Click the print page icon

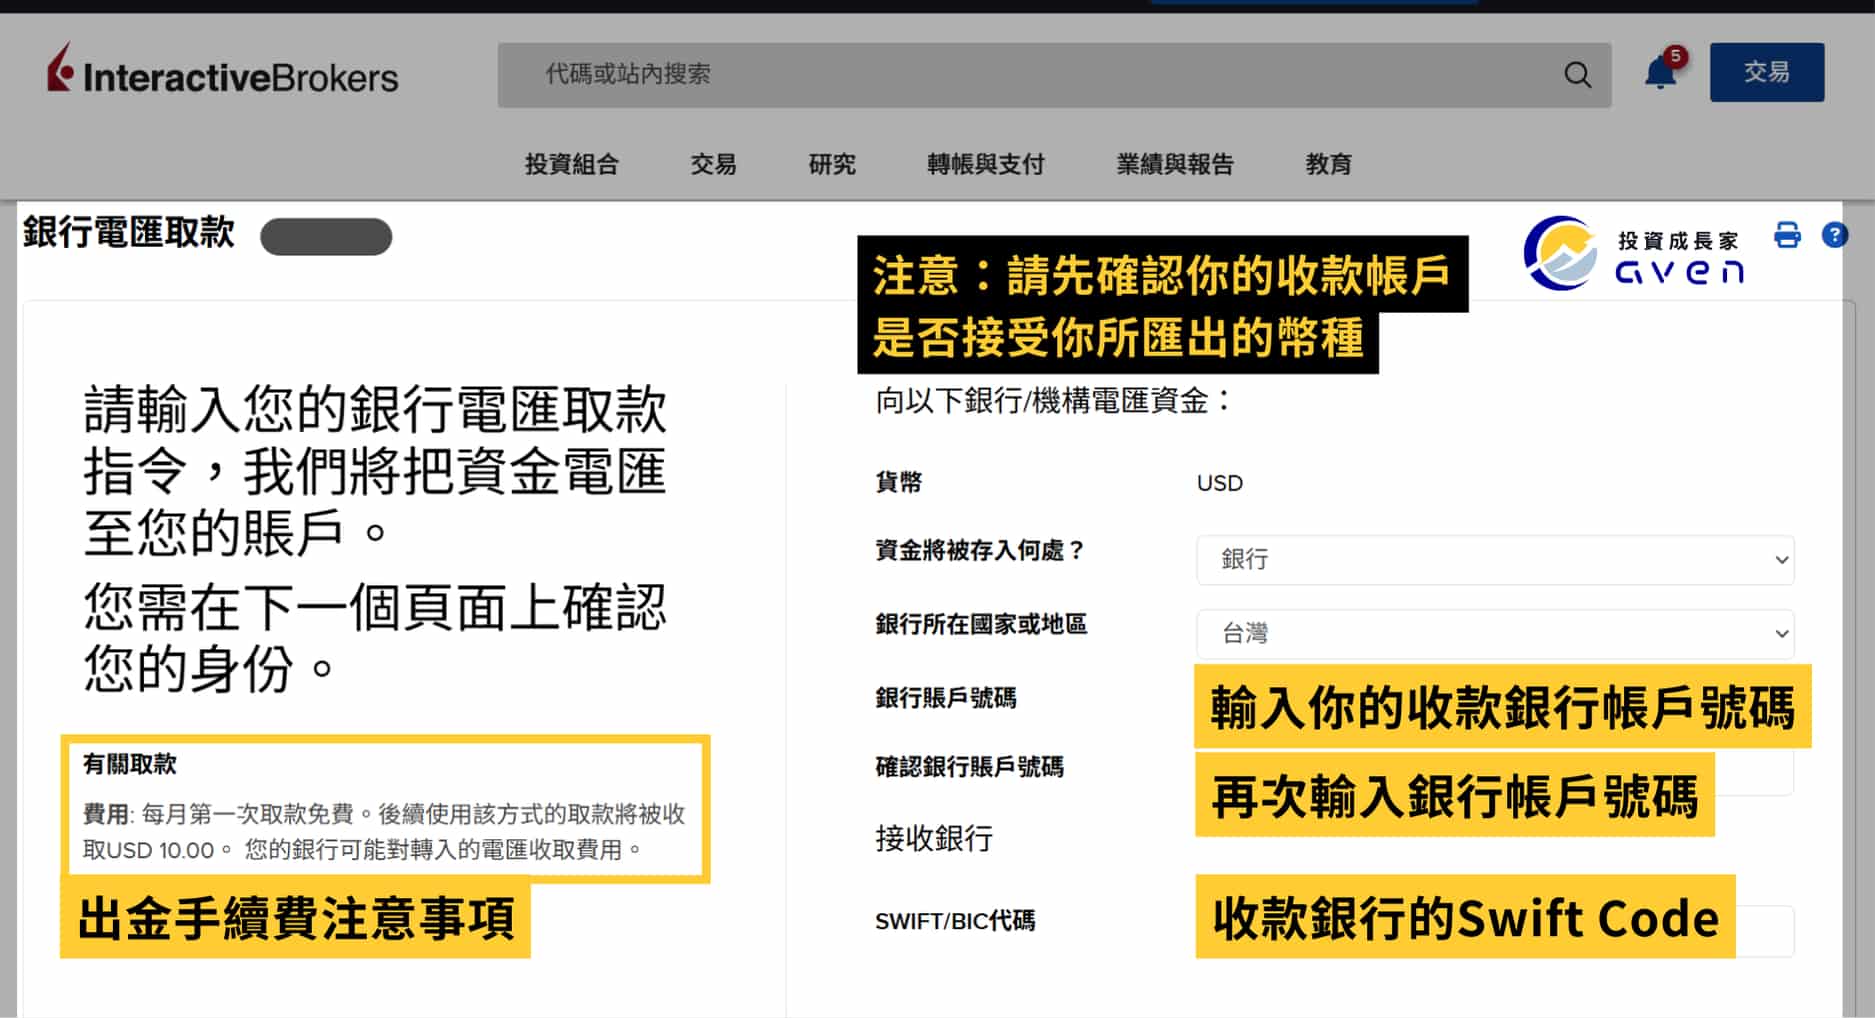click(x=1787, y=235)
